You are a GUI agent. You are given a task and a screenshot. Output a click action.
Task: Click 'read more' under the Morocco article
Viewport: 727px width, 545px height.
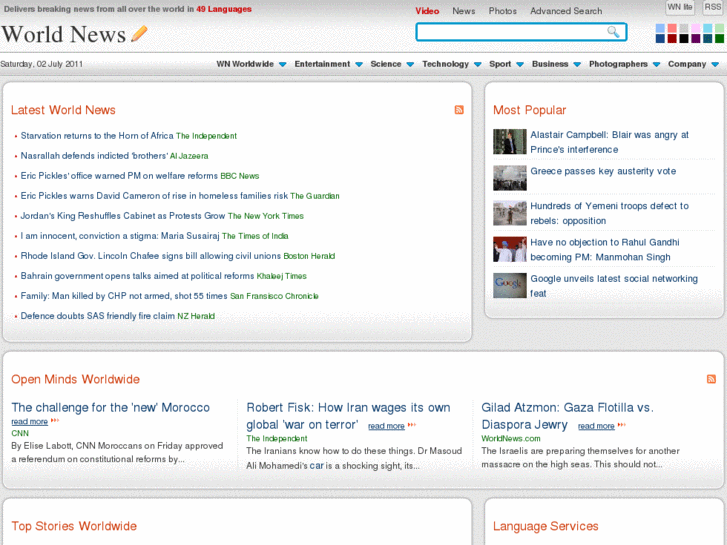pos(29,422)
